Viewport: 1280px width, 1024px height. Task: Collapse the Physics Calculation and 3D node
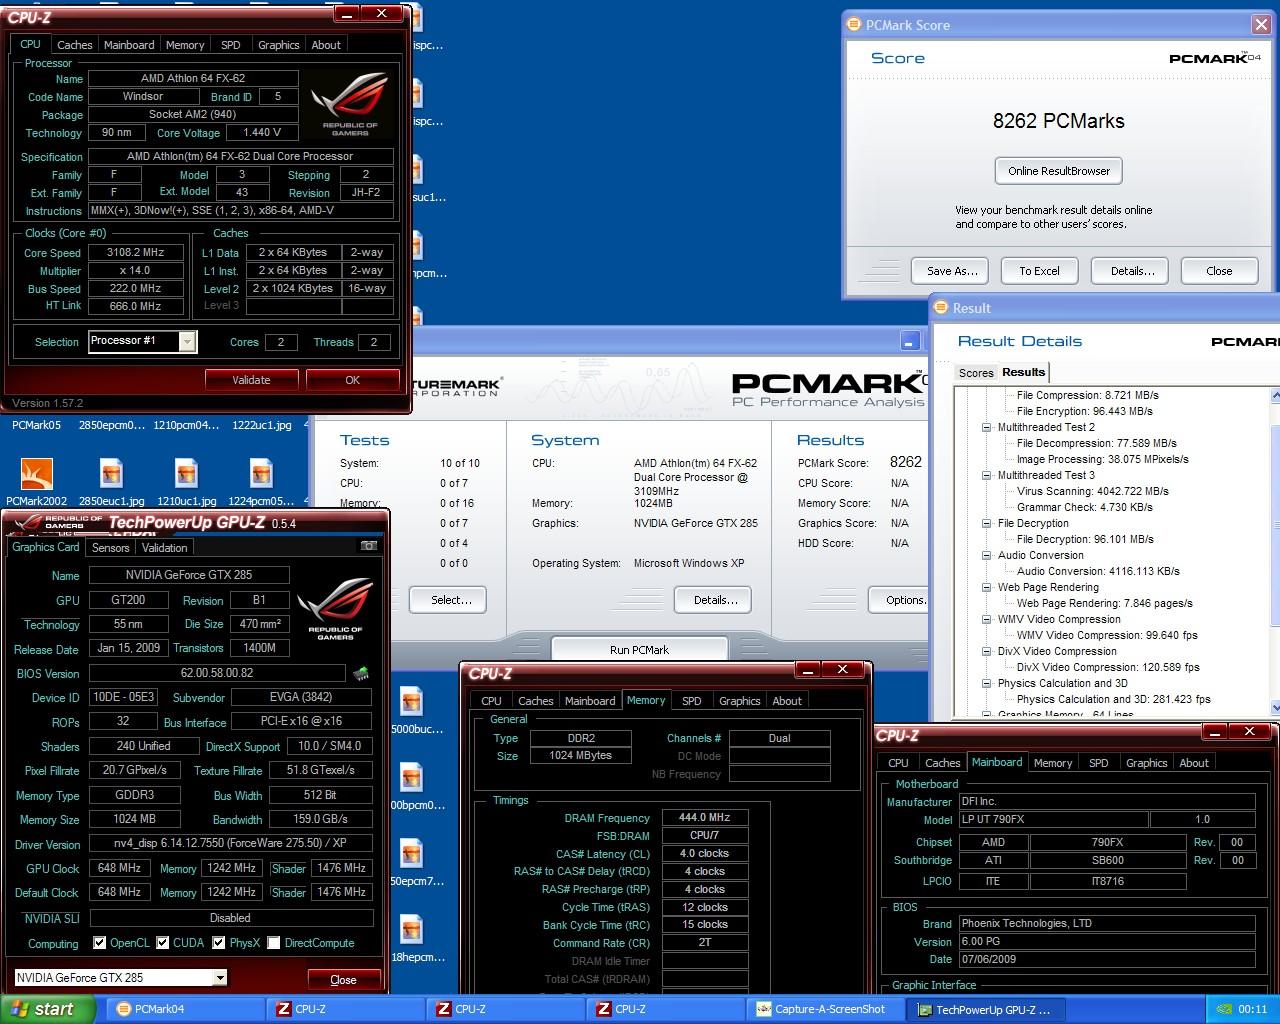987,683
